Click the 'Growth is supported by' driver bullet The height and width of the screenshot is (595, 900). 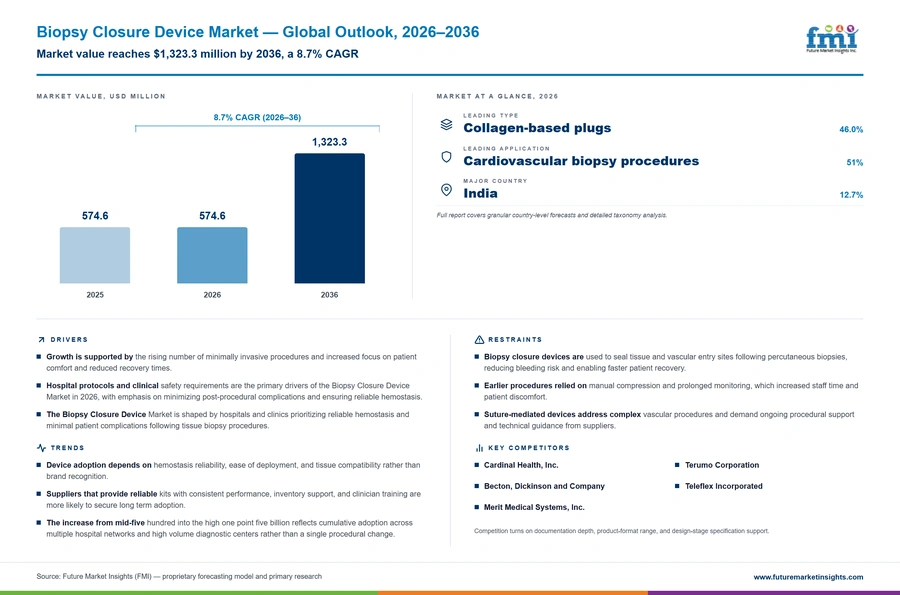pos(231,363)
